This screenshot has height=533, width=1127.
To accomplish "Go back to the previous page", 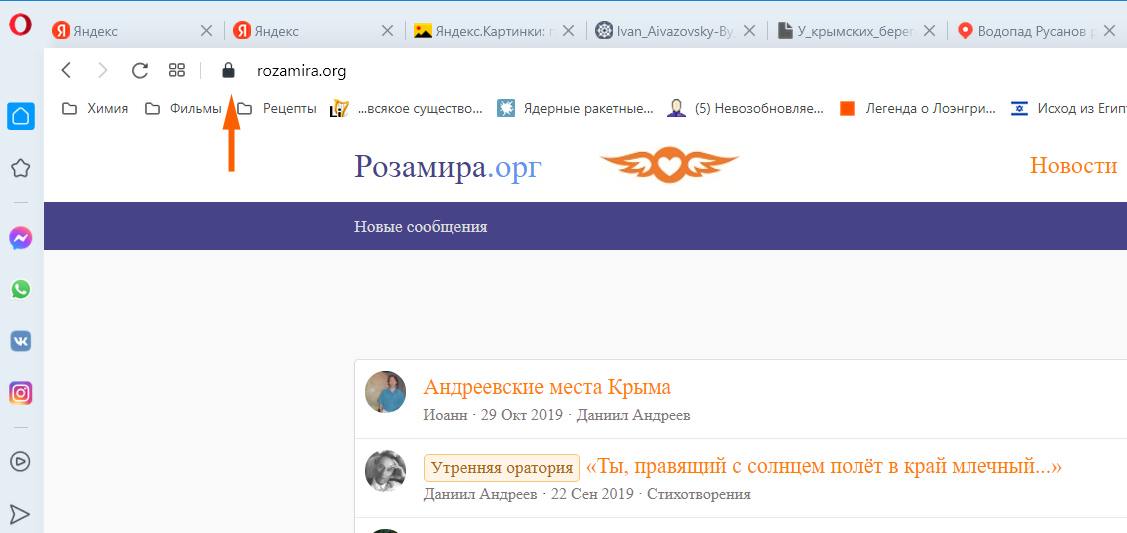I will click(66, 70).
